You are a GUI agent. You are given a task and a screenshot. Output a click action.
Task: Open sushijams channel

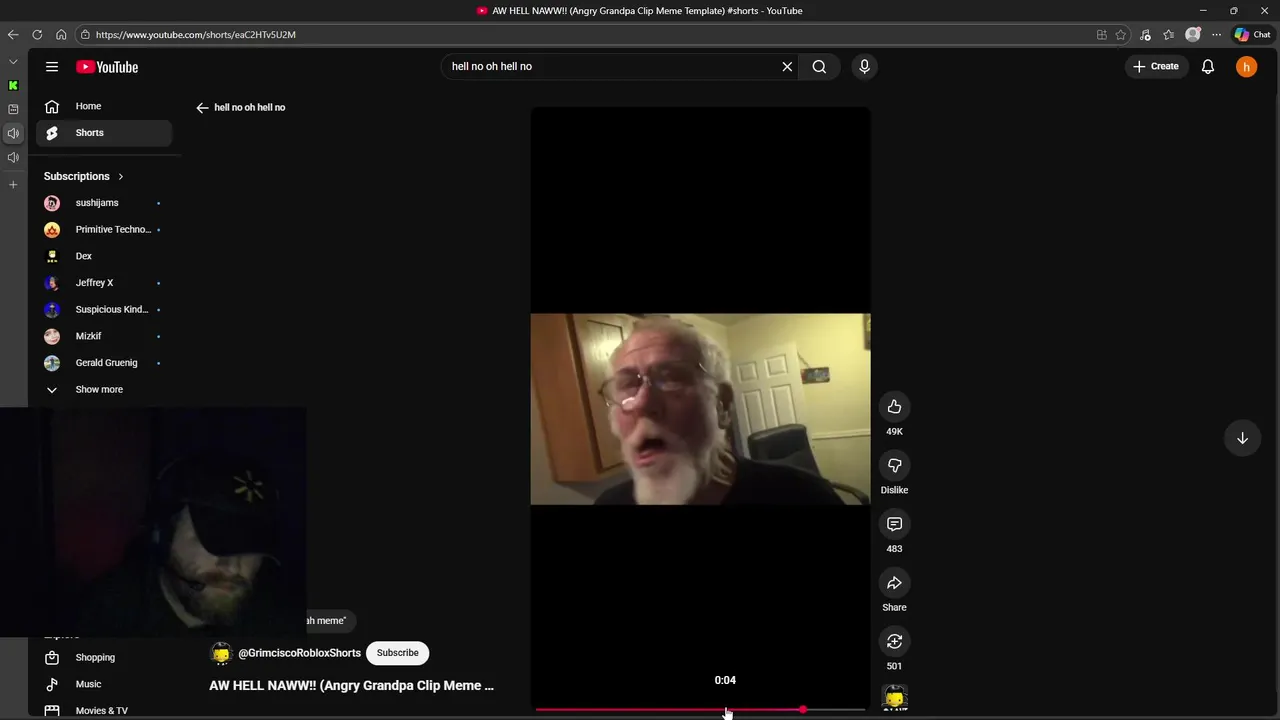(104, 203)
